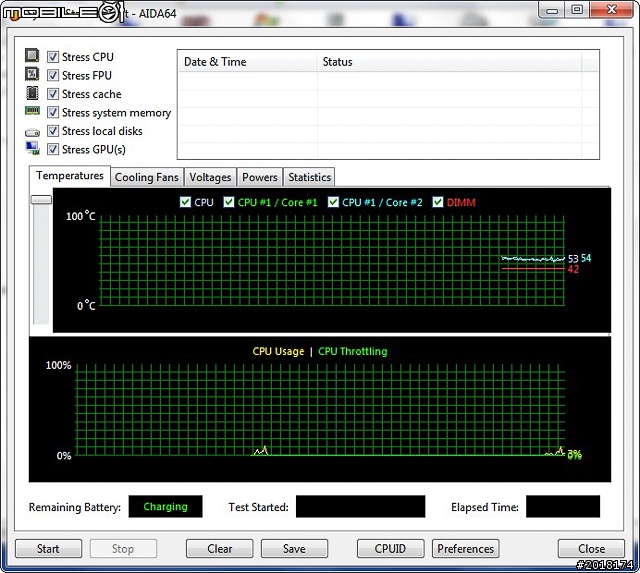Click the 42 DIMM temperature reading

coord(573,269)
